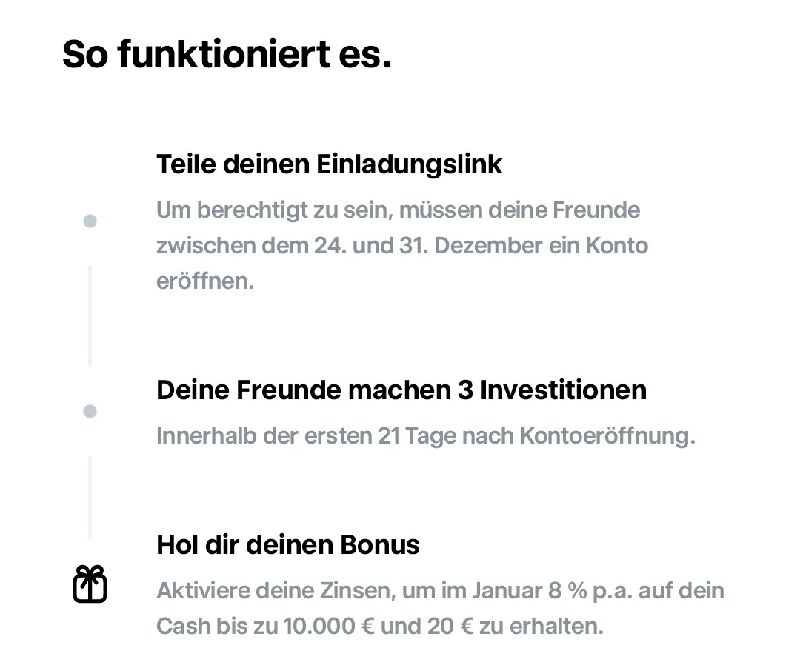Click the connector line above the gift icon
Image resolution: width=800 pixels, height=668 pixels.
tap(90, 498)
